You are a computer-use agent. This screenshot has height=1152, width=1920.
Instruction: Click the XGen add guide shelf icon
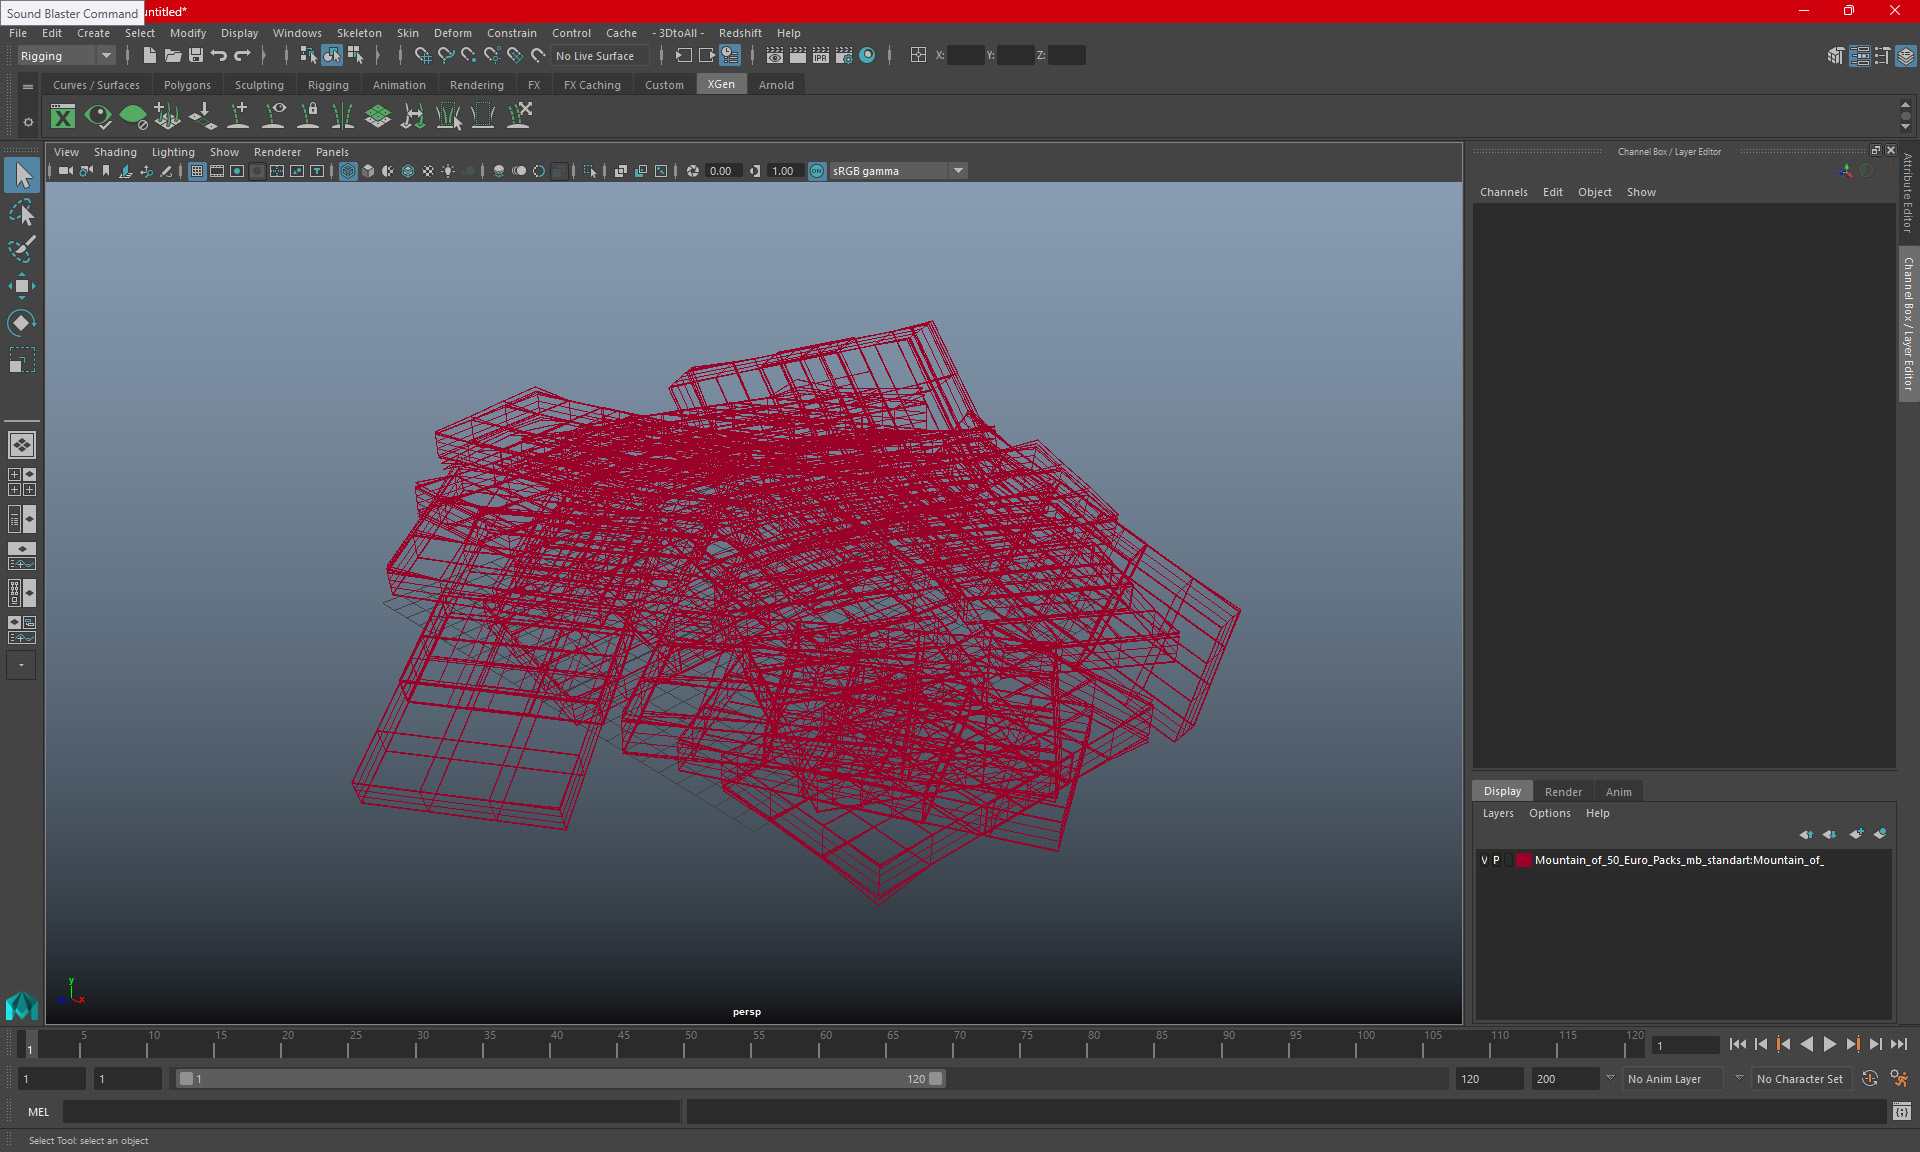238,117
